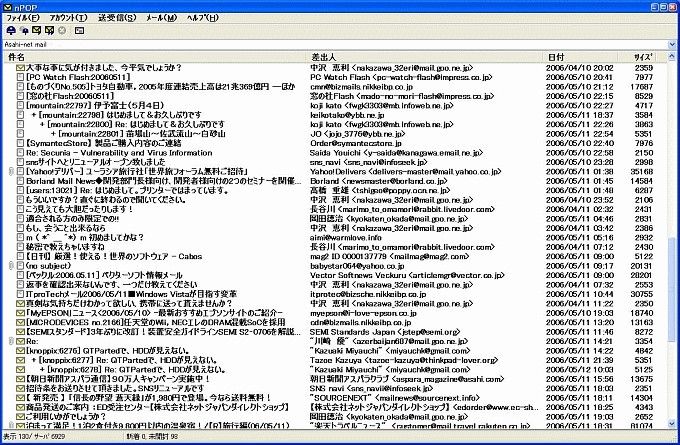Open the メール(M) menu

[161, 18]
